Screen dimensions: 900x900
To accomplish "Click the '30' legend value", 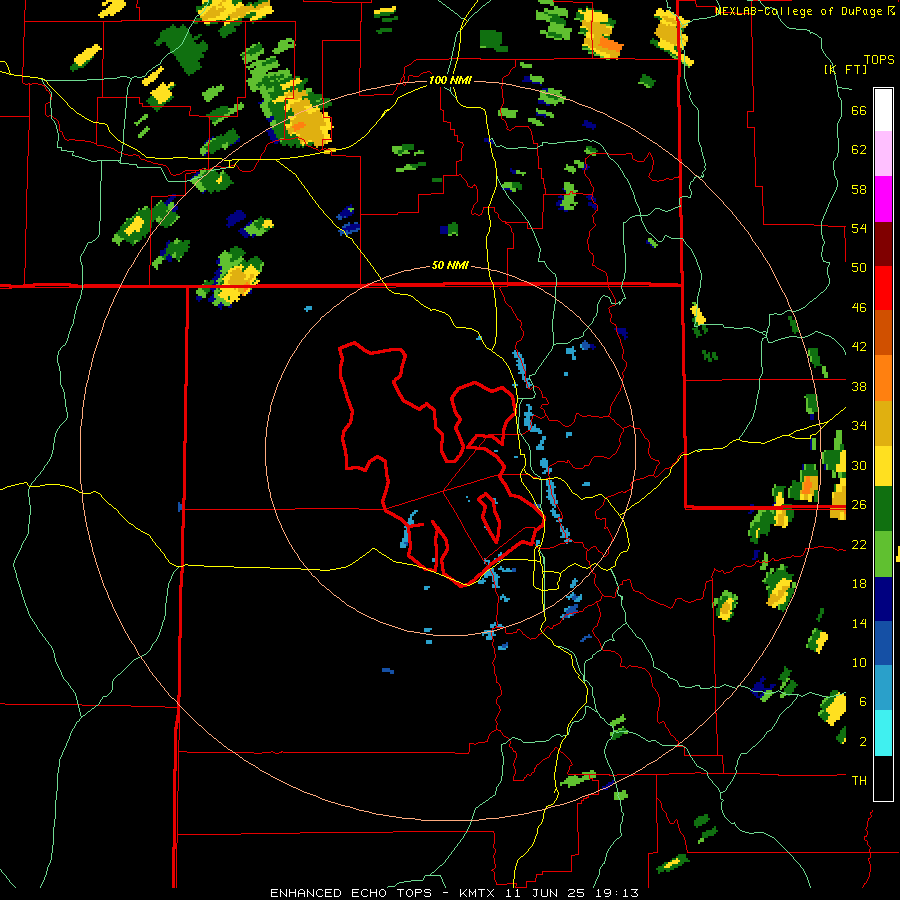I will click(859, 465).
